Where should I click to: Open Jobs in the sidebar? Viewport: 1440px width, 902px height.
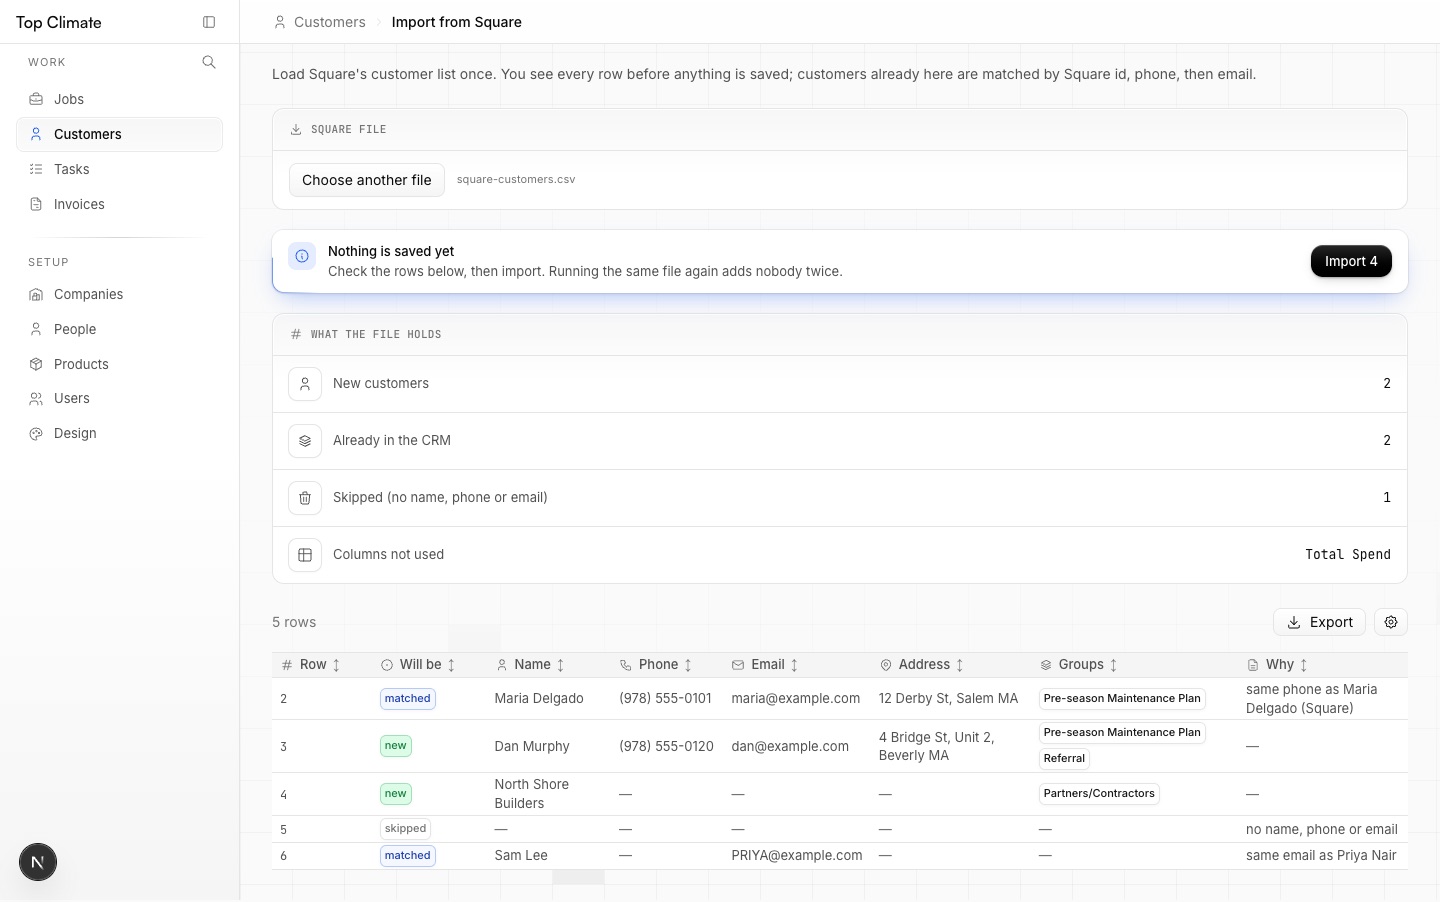pos(119,99)
